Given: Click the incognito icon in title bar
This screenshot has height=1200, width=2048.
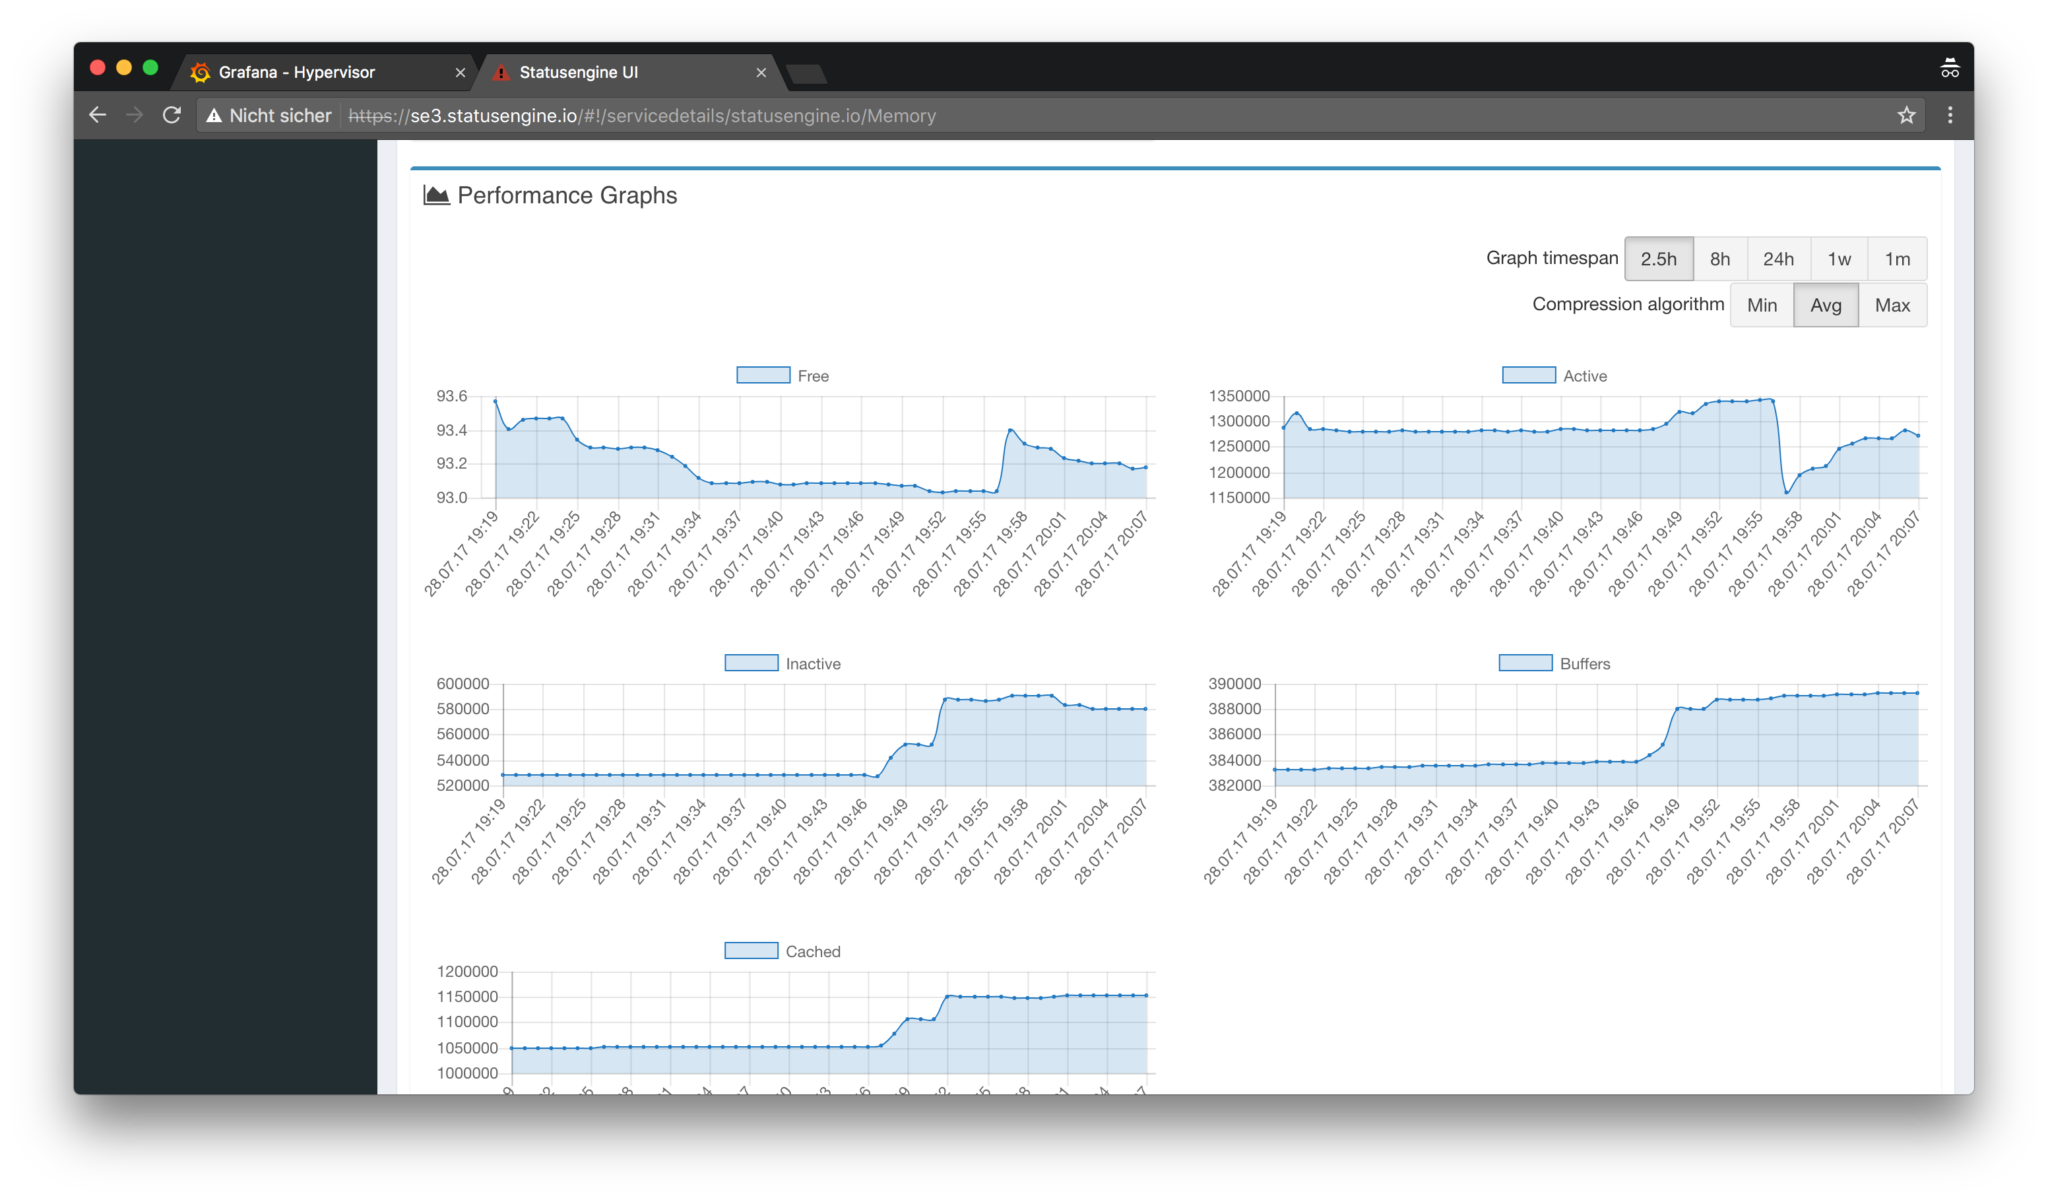Looking at the screenshot, I should [x=1949, y=69].
